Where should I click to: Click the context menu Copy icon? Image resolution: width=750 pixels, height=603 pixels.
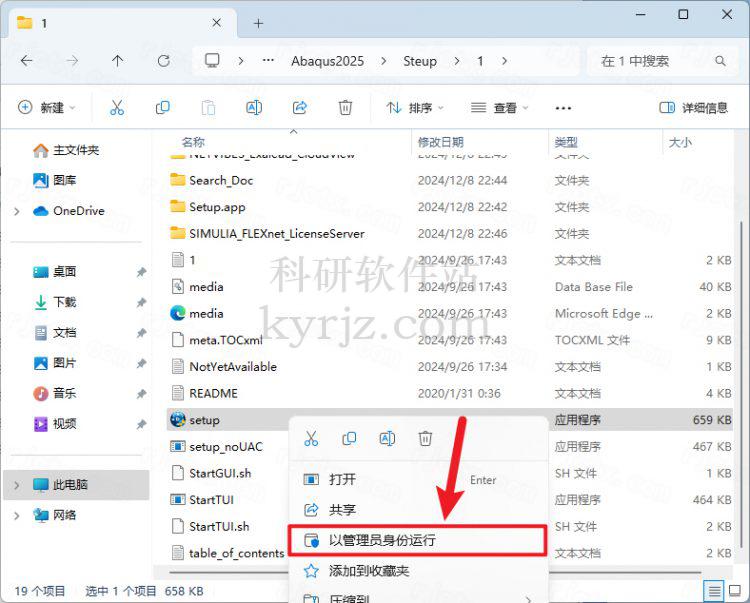349,438
